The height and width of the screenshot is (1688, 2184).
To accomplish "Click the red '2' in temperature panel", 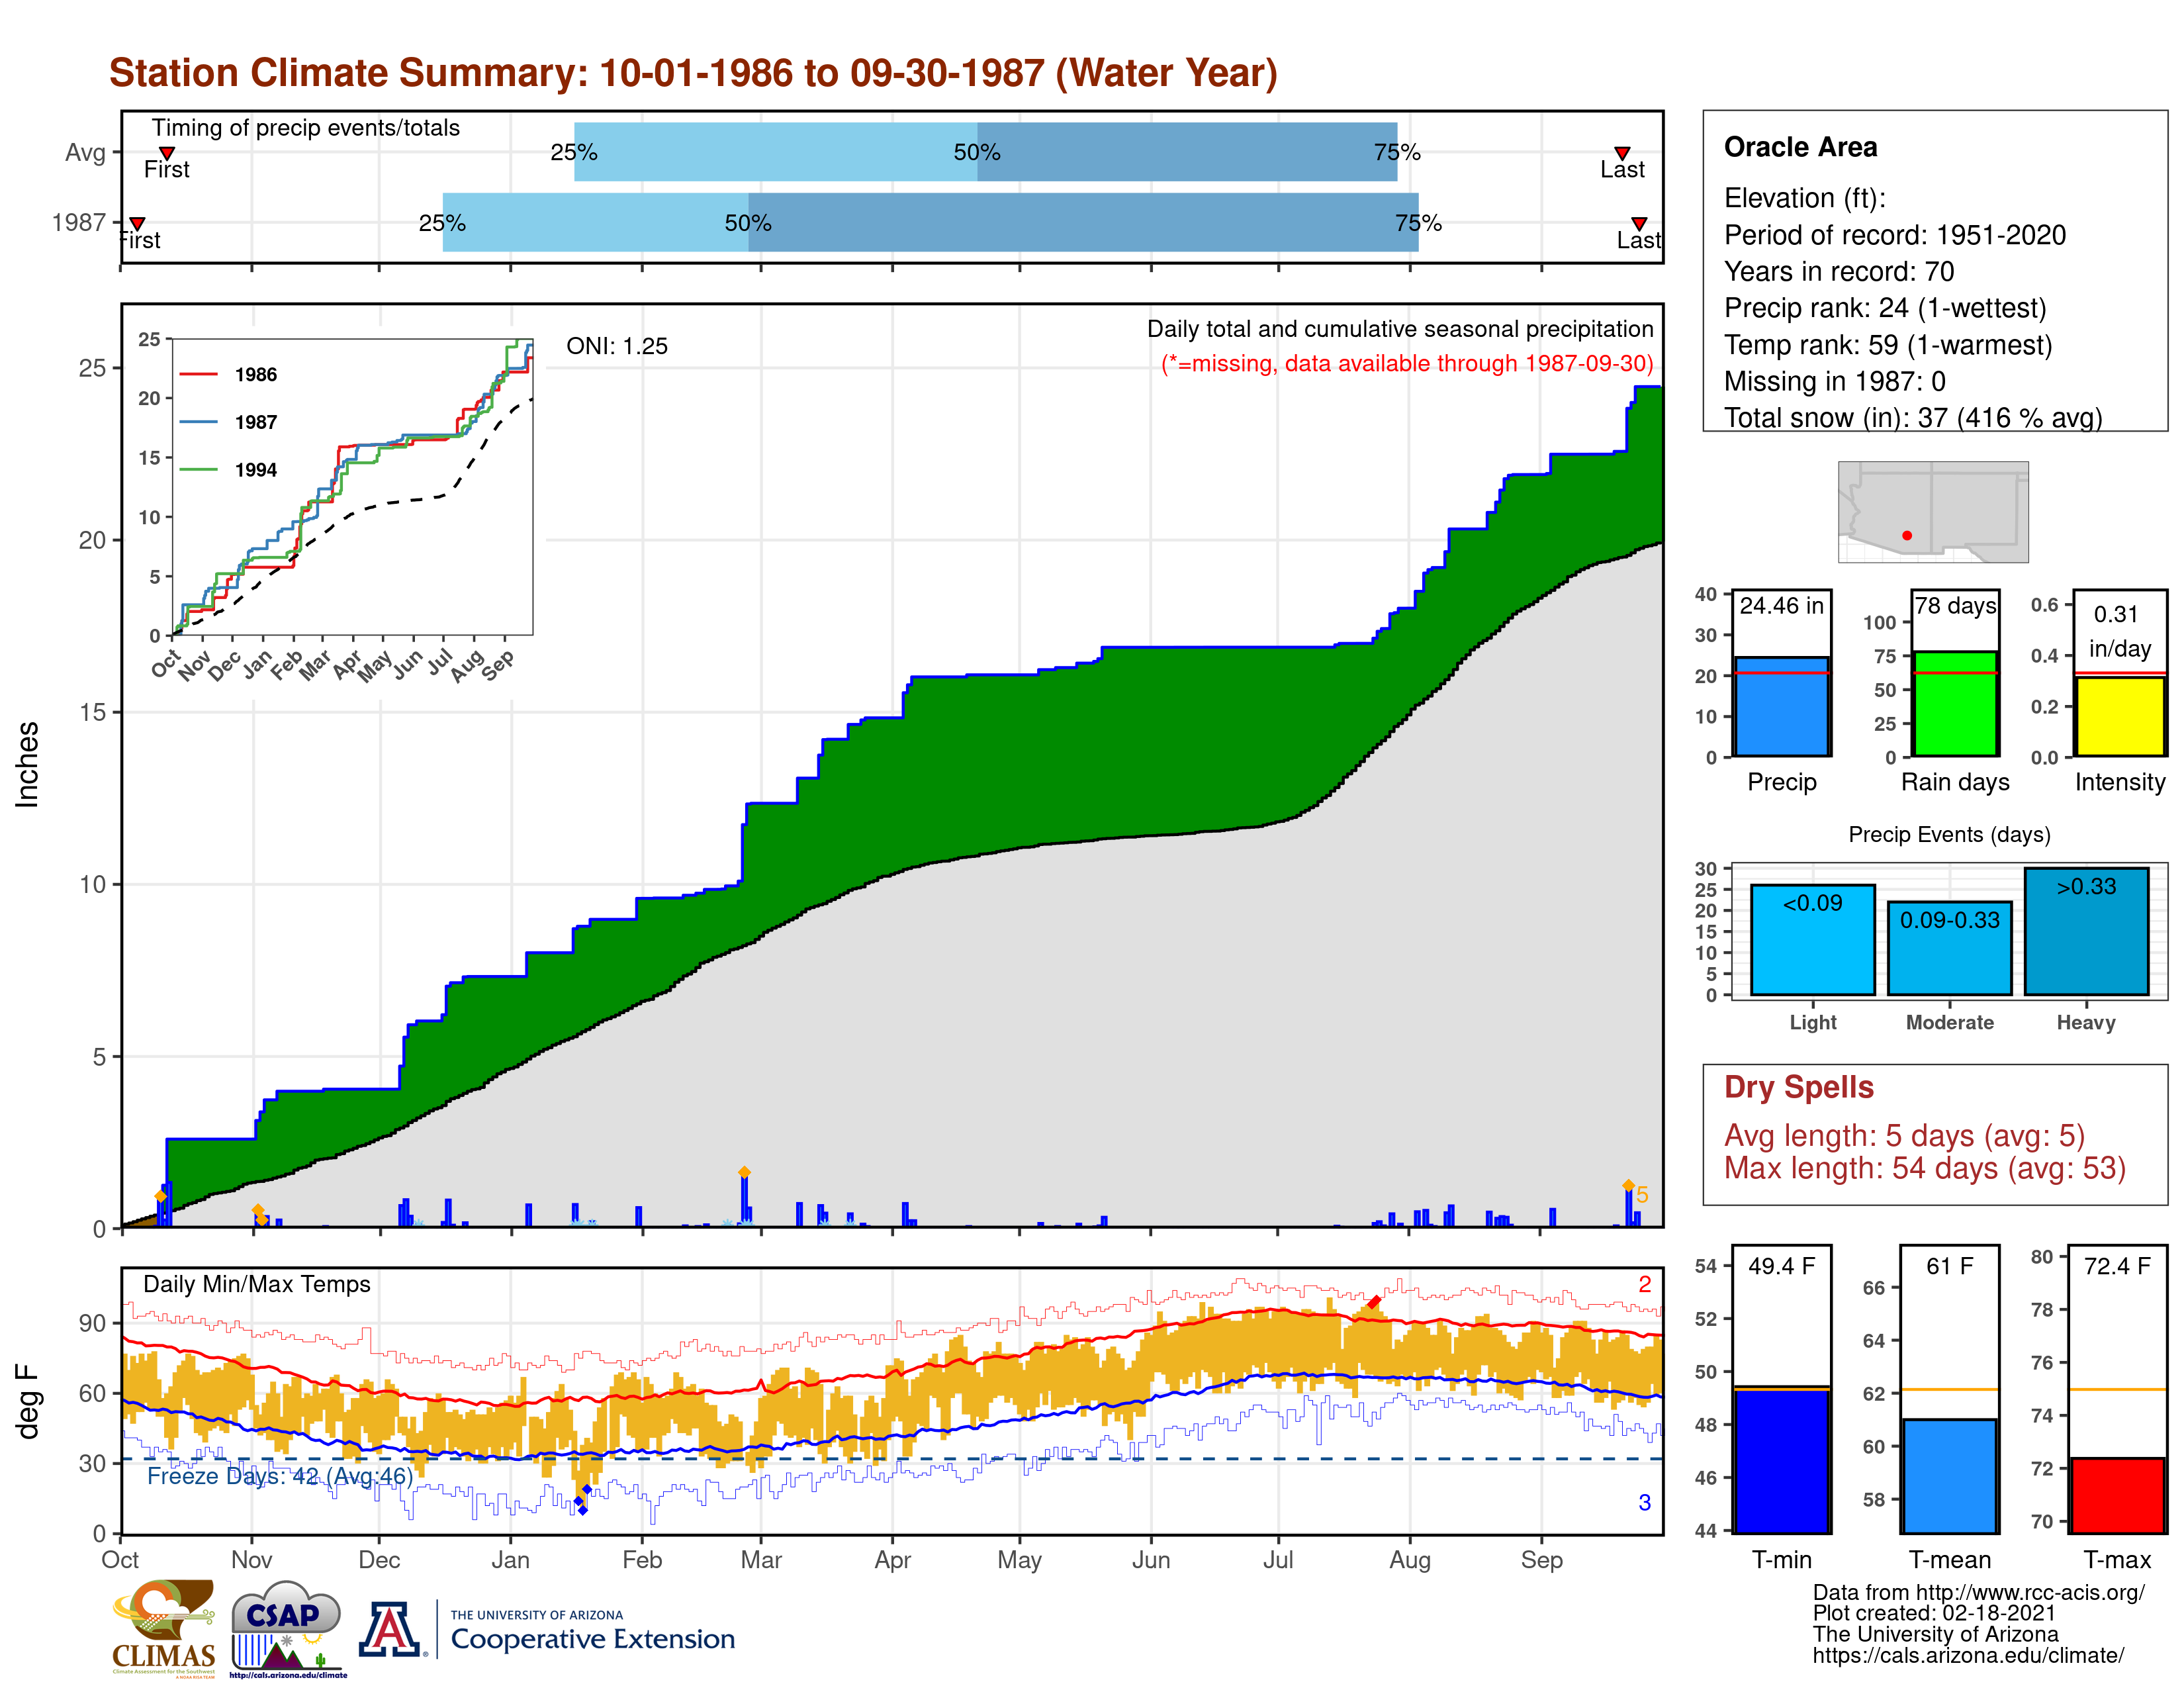I will coord(1644,1284).
